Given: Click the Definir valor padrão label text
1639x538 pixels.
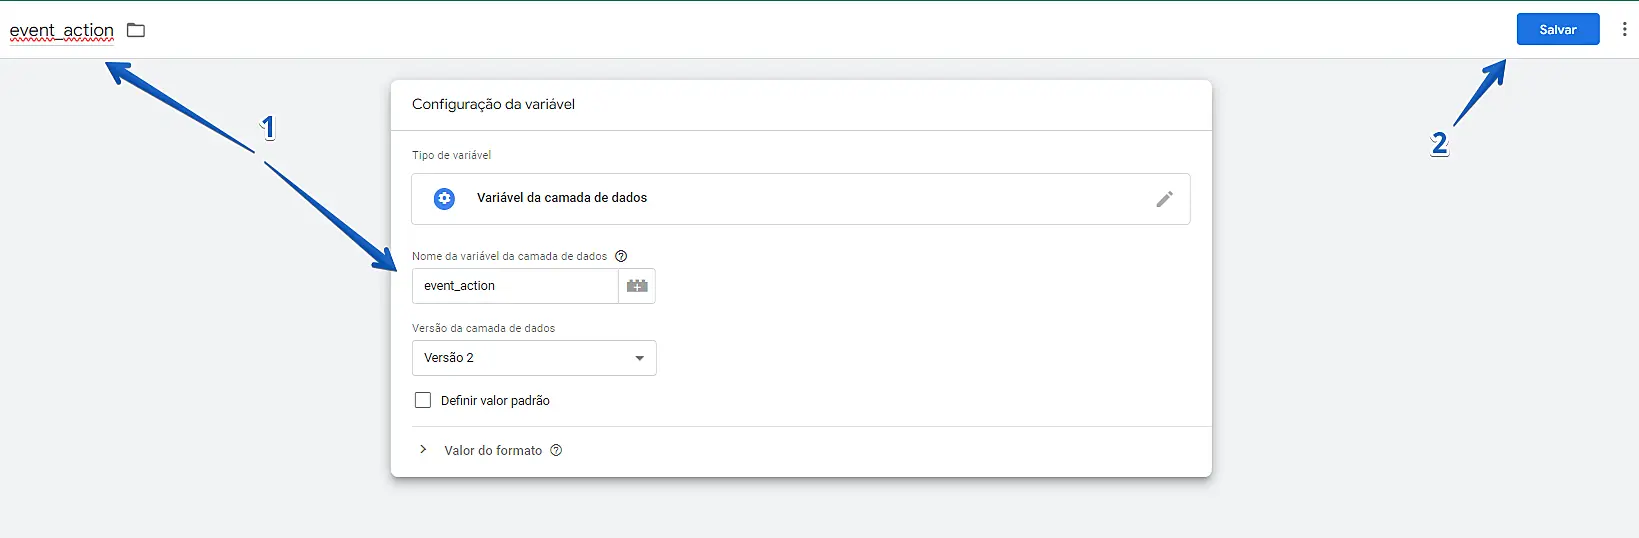Looking at the screenshot, I should (495, 401).
